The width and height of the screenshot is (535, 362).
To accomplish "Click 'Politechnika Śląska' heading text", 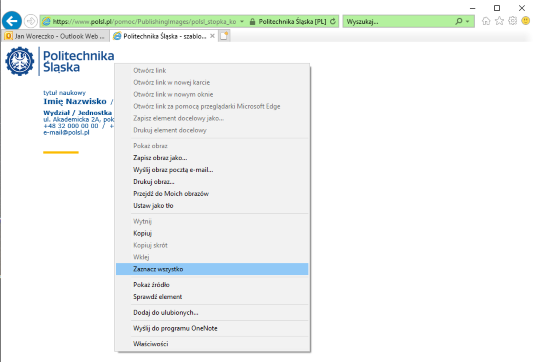I will [78, 61].
